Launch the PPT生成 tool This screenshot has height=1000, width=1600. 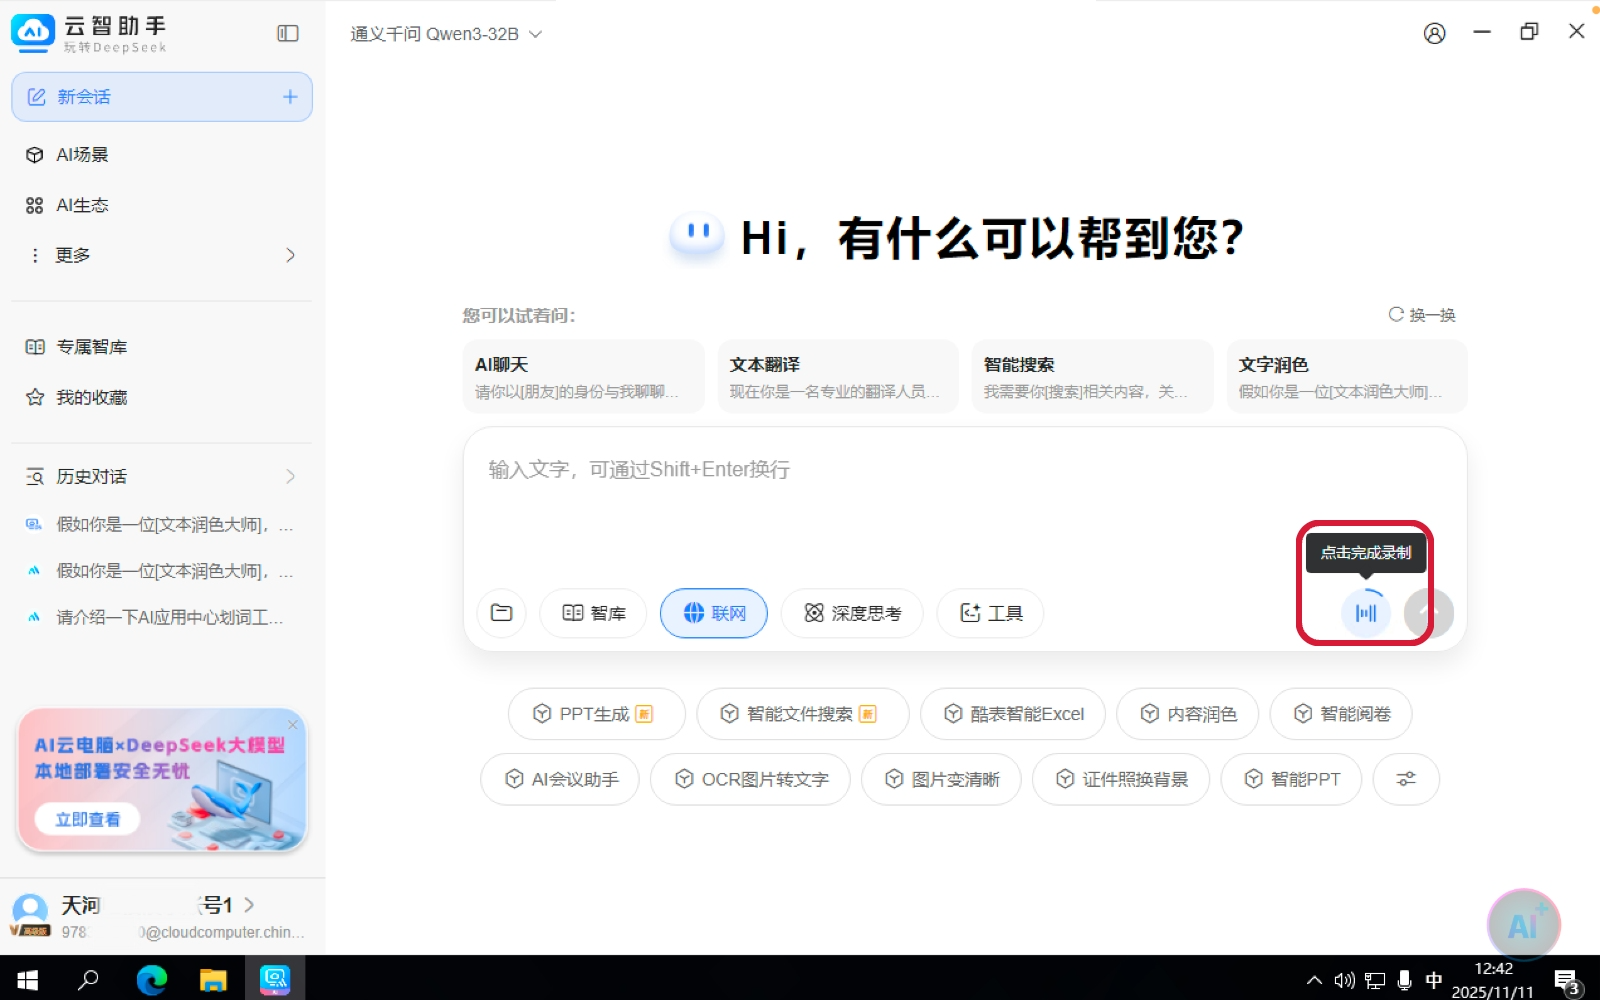(x=596, y=714)
